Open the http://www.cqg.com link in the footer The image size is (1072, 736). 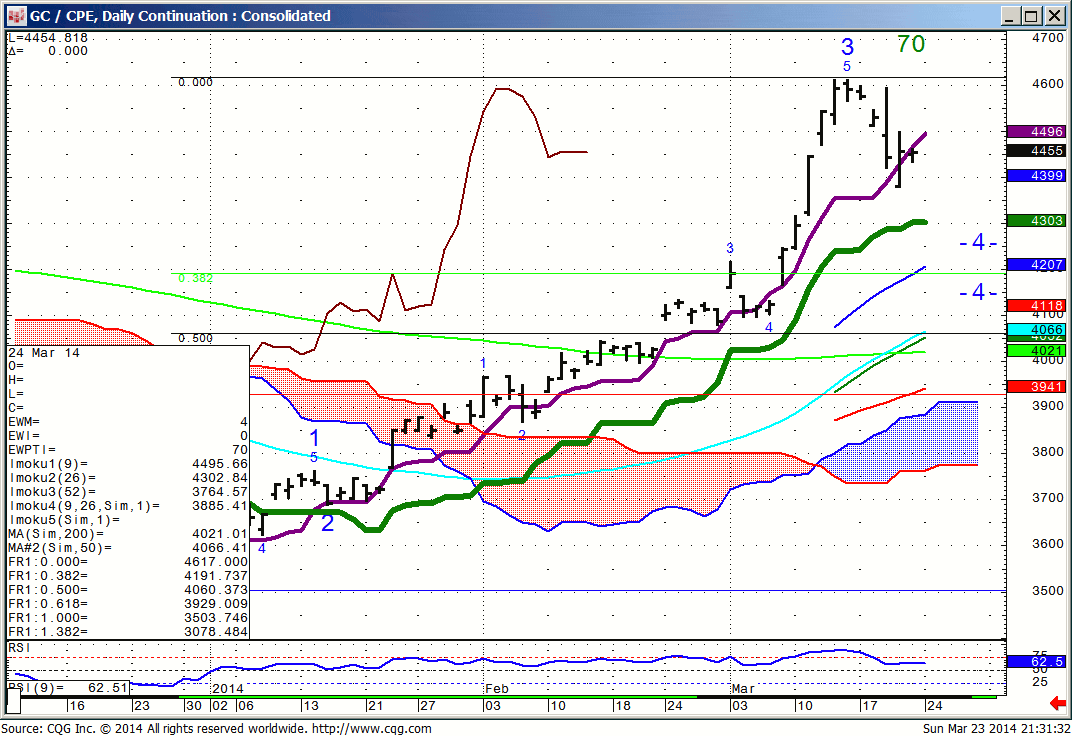(x=372, y=728)
